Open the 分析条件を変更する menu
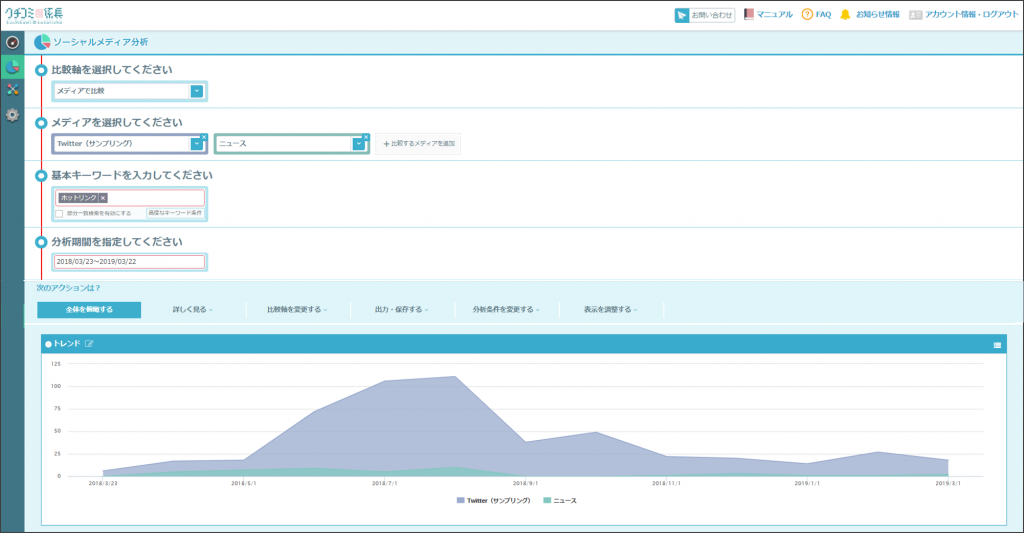1024x533 pixels. coord(506,310)
